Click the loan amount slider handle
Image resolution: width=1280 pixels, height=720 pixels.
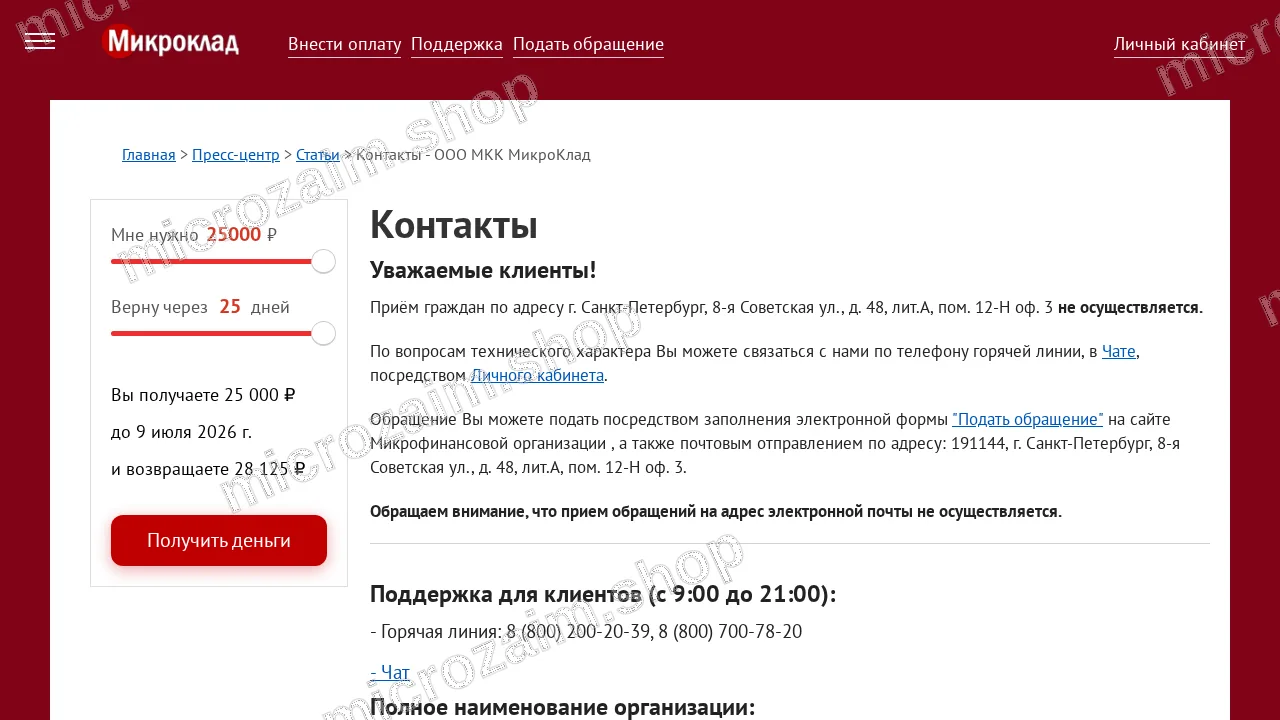(x=323, y=262)
